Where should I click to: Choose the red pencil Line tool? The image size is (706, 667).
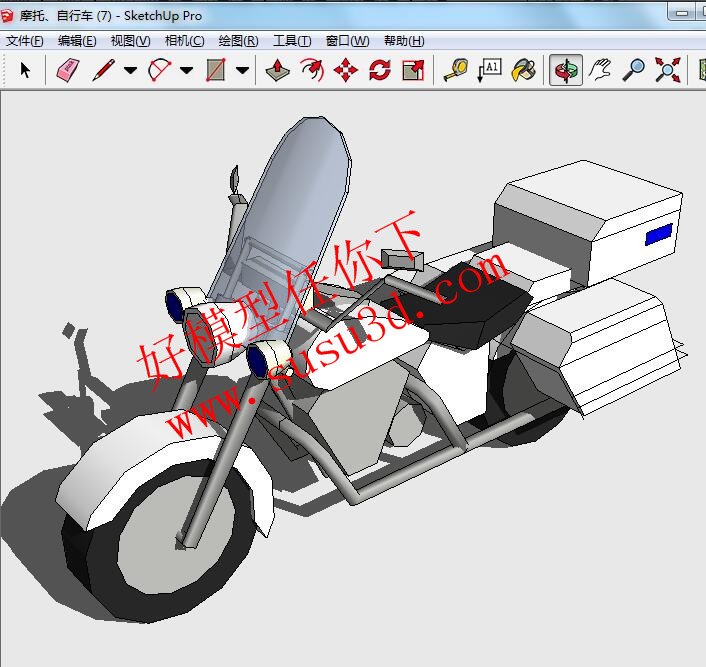pos(104,70)
